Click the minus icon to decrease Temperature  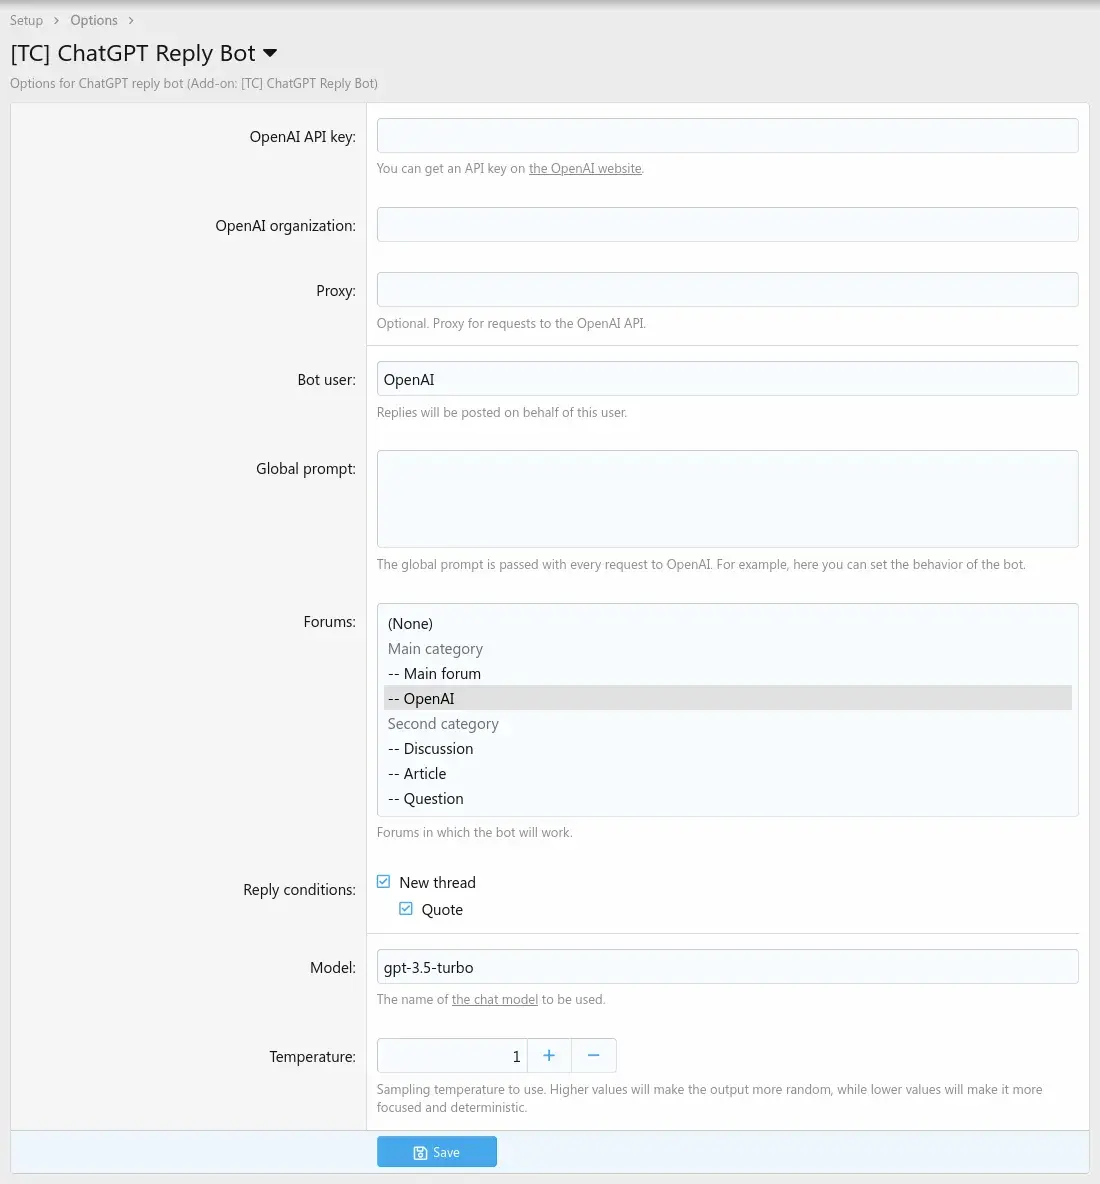tap(593, 1056)
